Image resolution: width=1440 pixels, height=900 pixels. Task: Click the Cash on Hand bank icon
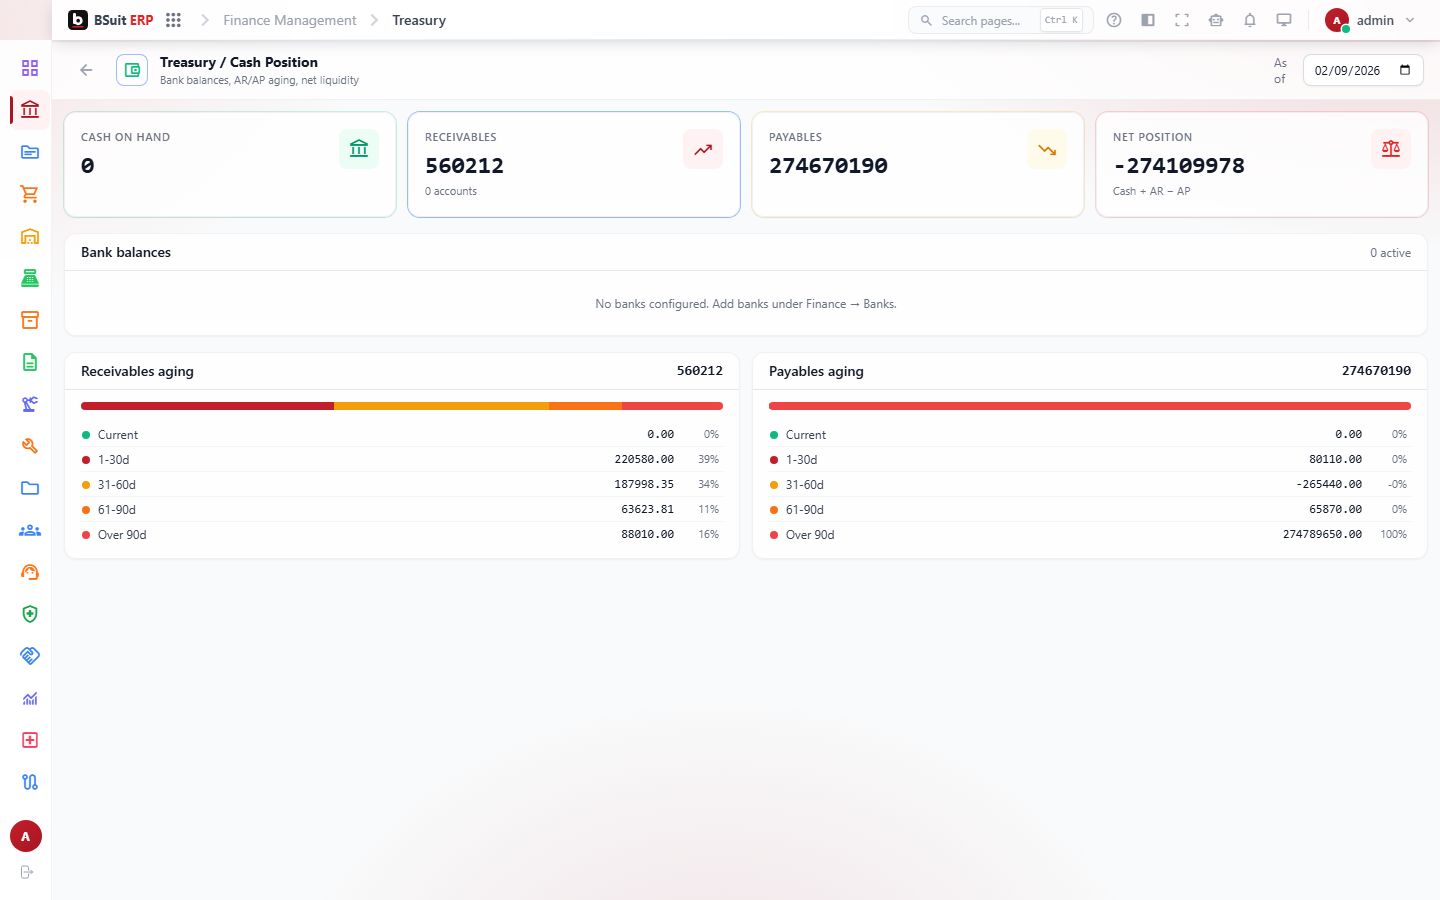[x=359, y=150]
